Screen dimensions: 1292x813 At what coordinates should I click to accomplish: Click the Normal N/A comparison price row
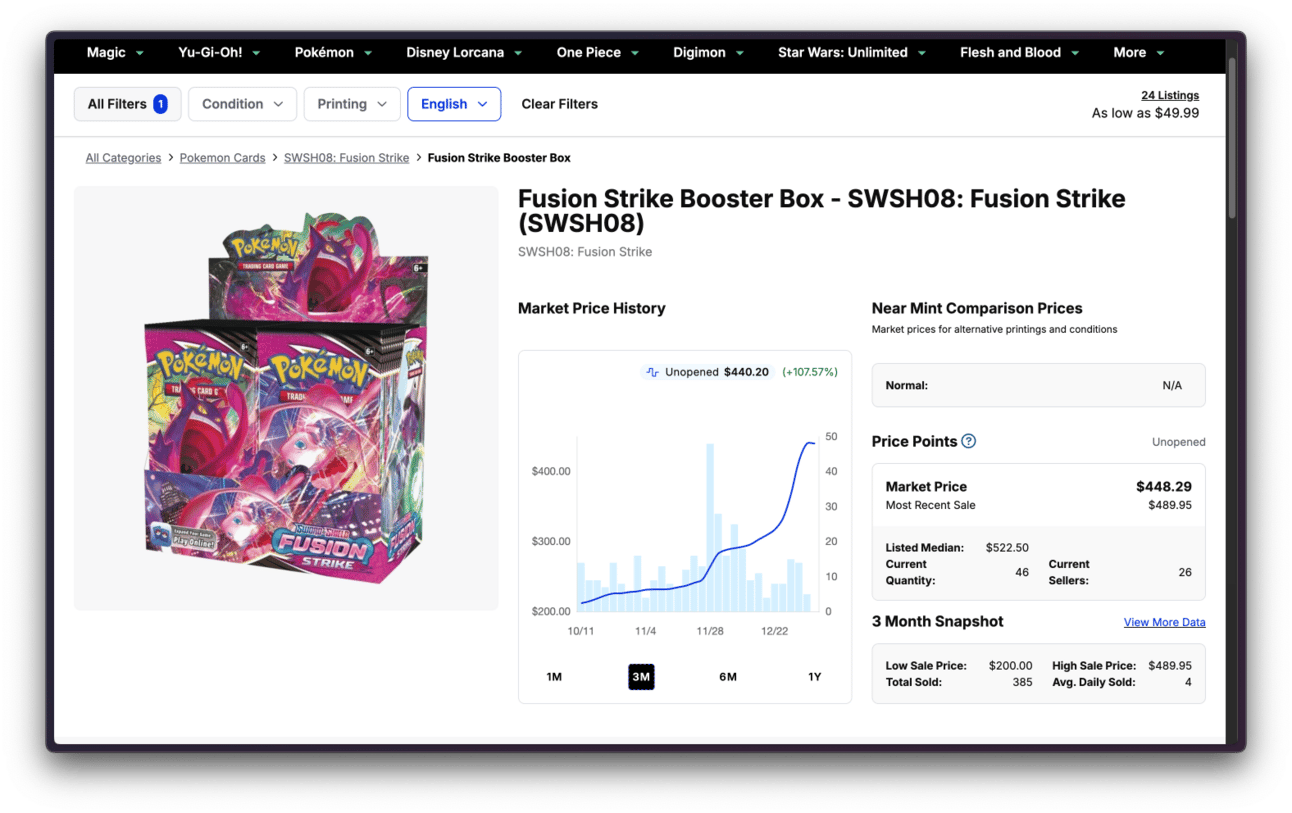[x=1038, y=385]
